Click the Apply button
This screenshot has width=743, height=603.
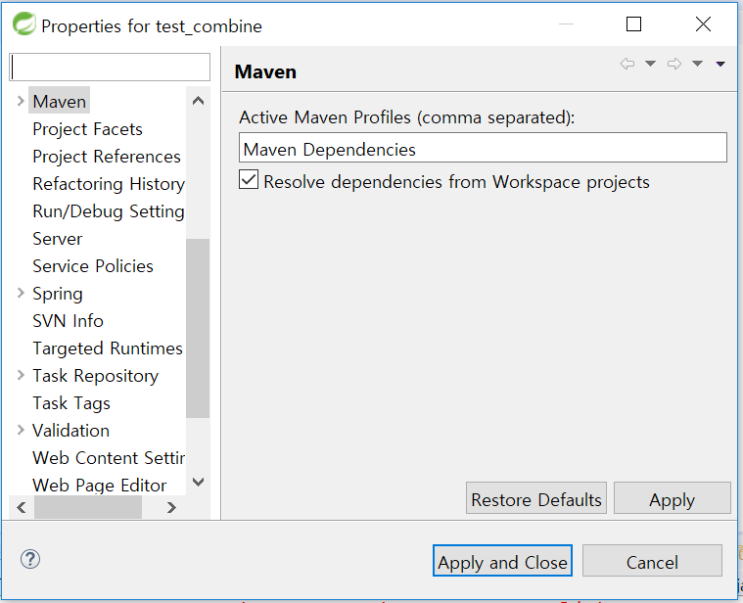click(x=672, y=498)
